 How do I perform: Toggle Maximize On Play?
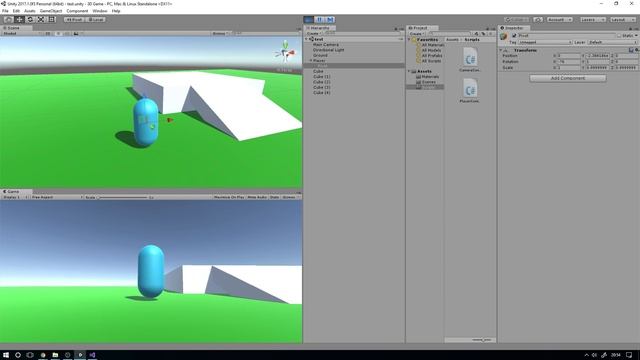tap(229, 197)
